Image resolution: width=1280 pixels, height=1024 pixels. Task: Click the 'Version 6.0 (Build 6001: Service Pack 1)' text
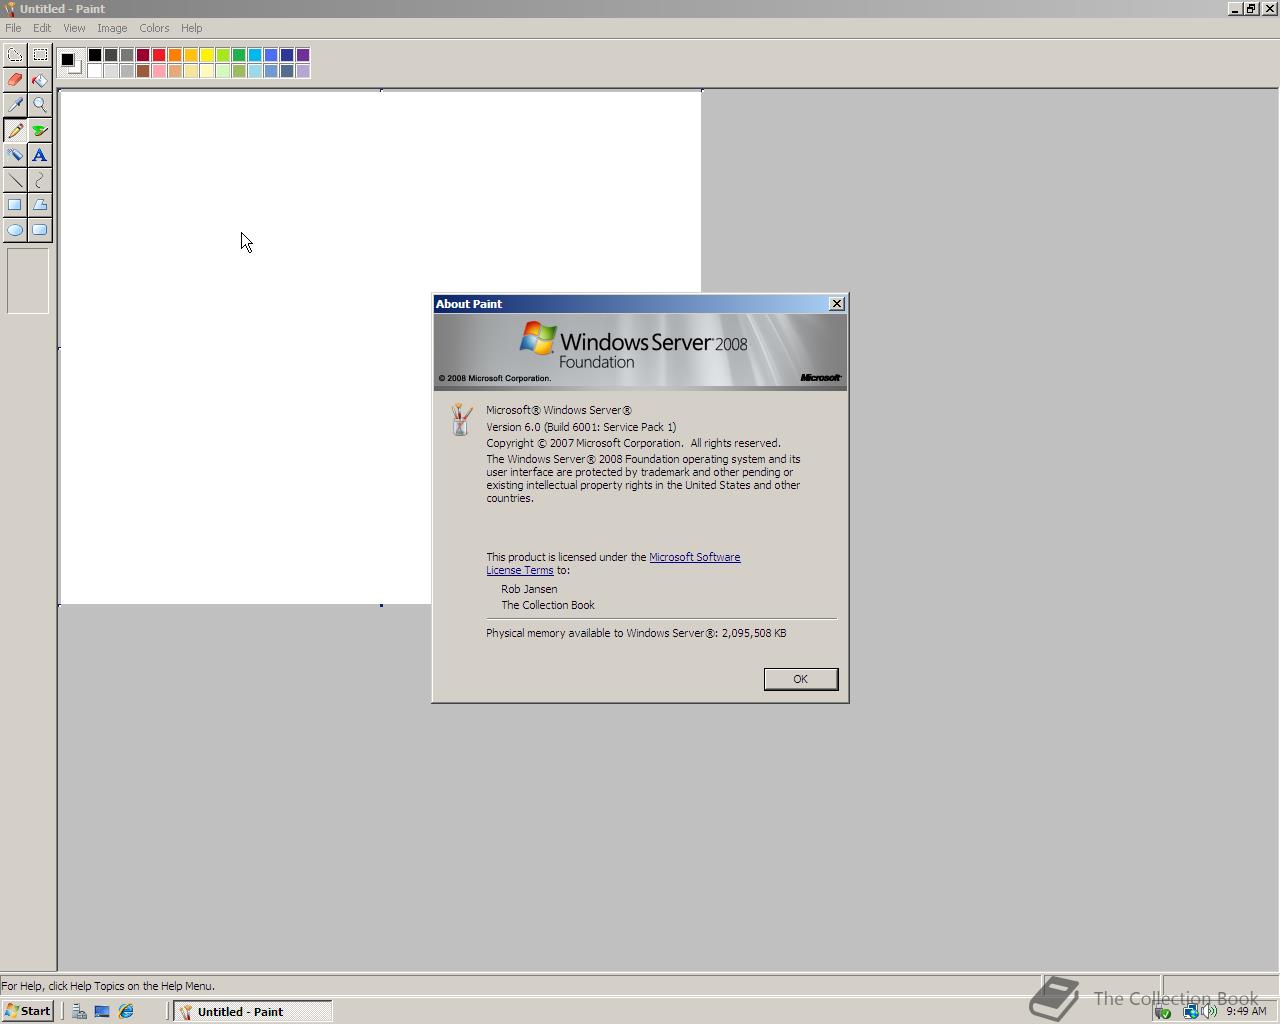[581, 427]
